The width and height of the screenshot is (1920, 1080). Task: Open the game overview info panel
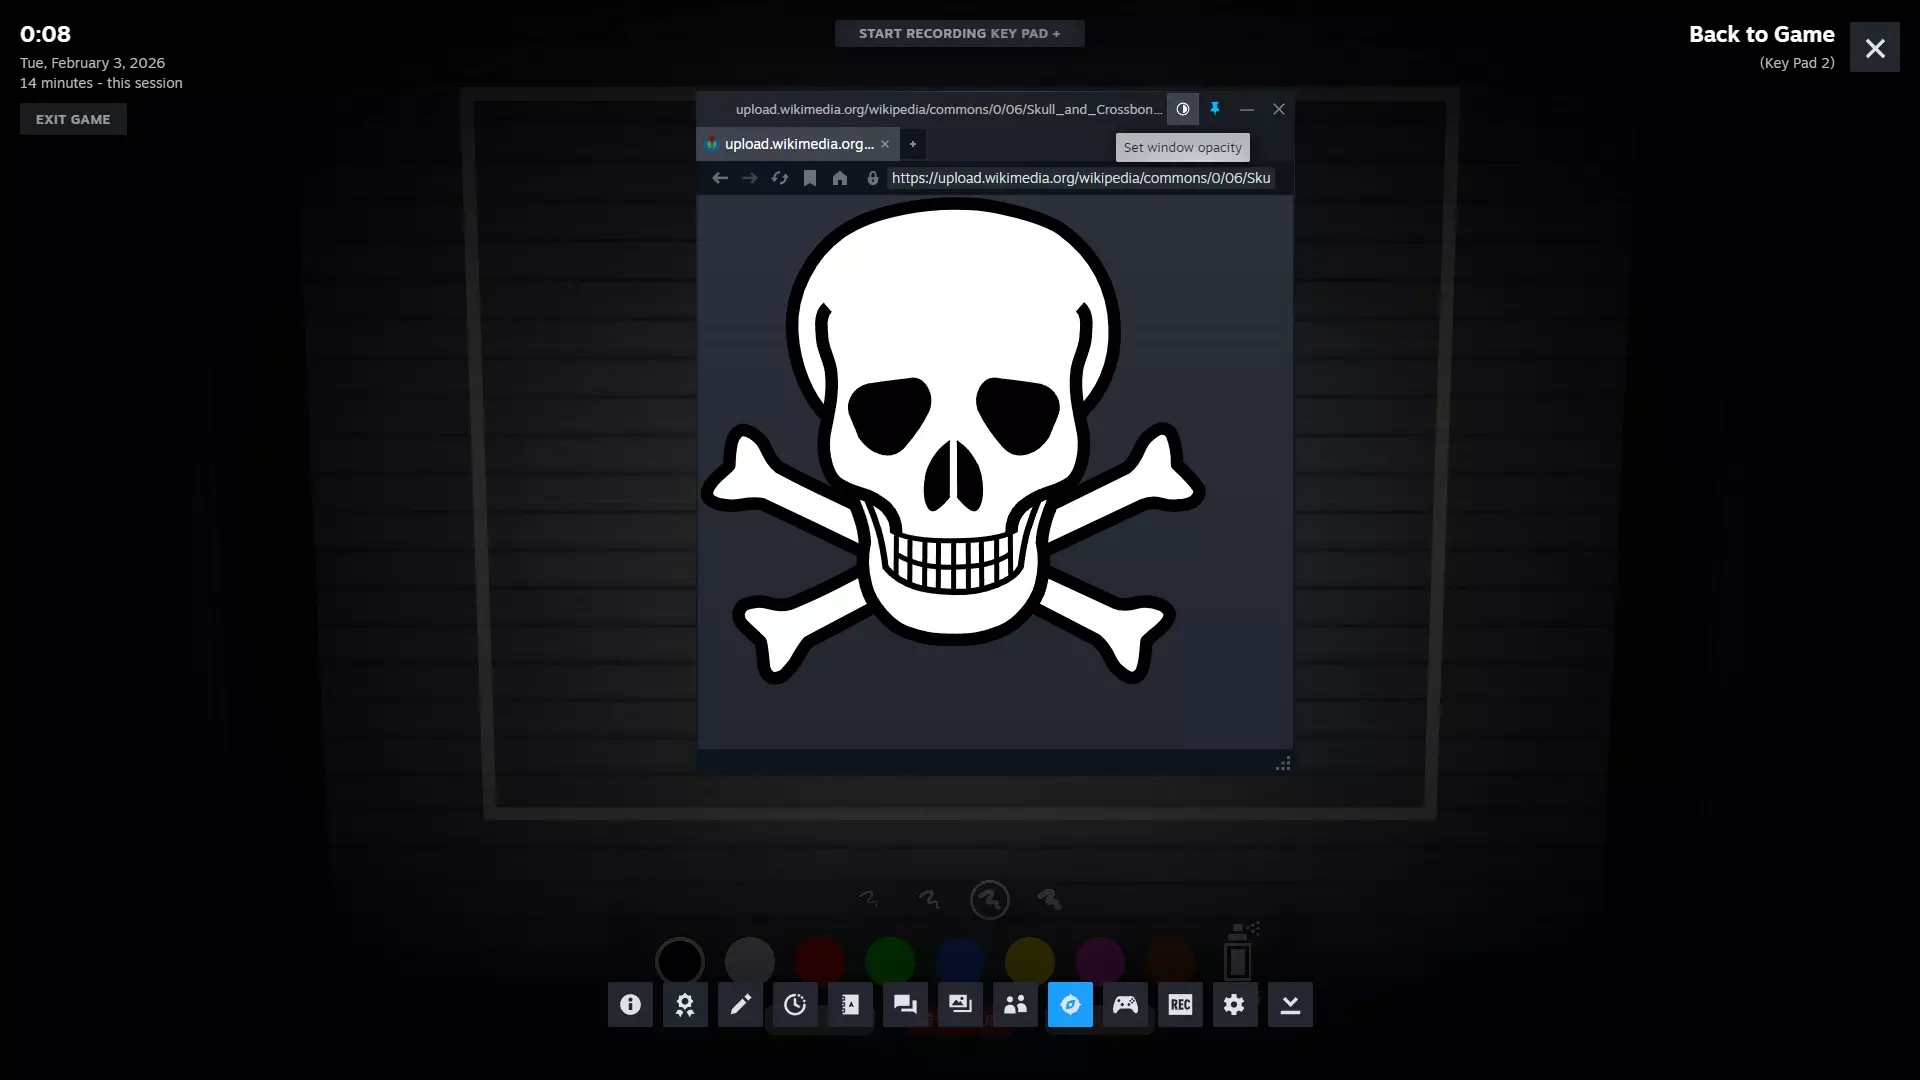coord(630,1004)
